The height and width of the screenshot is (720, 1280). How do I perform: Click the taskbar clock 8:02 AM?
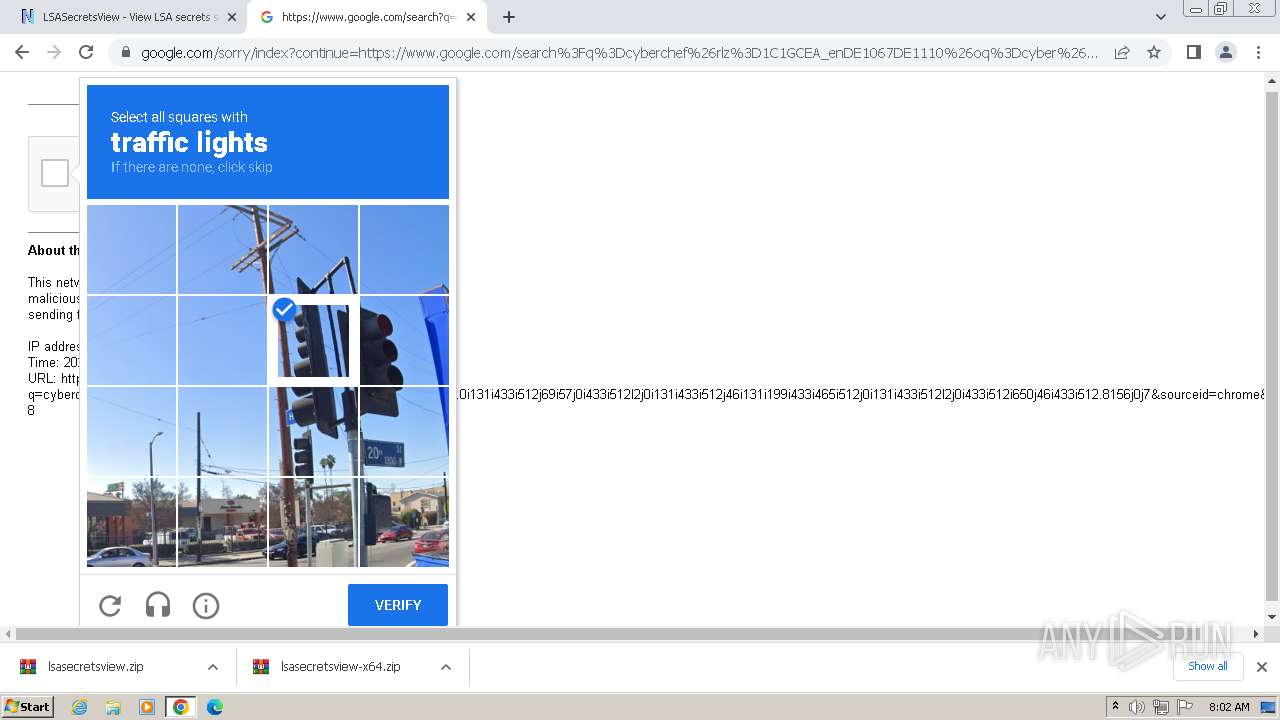pos(1229,707)
